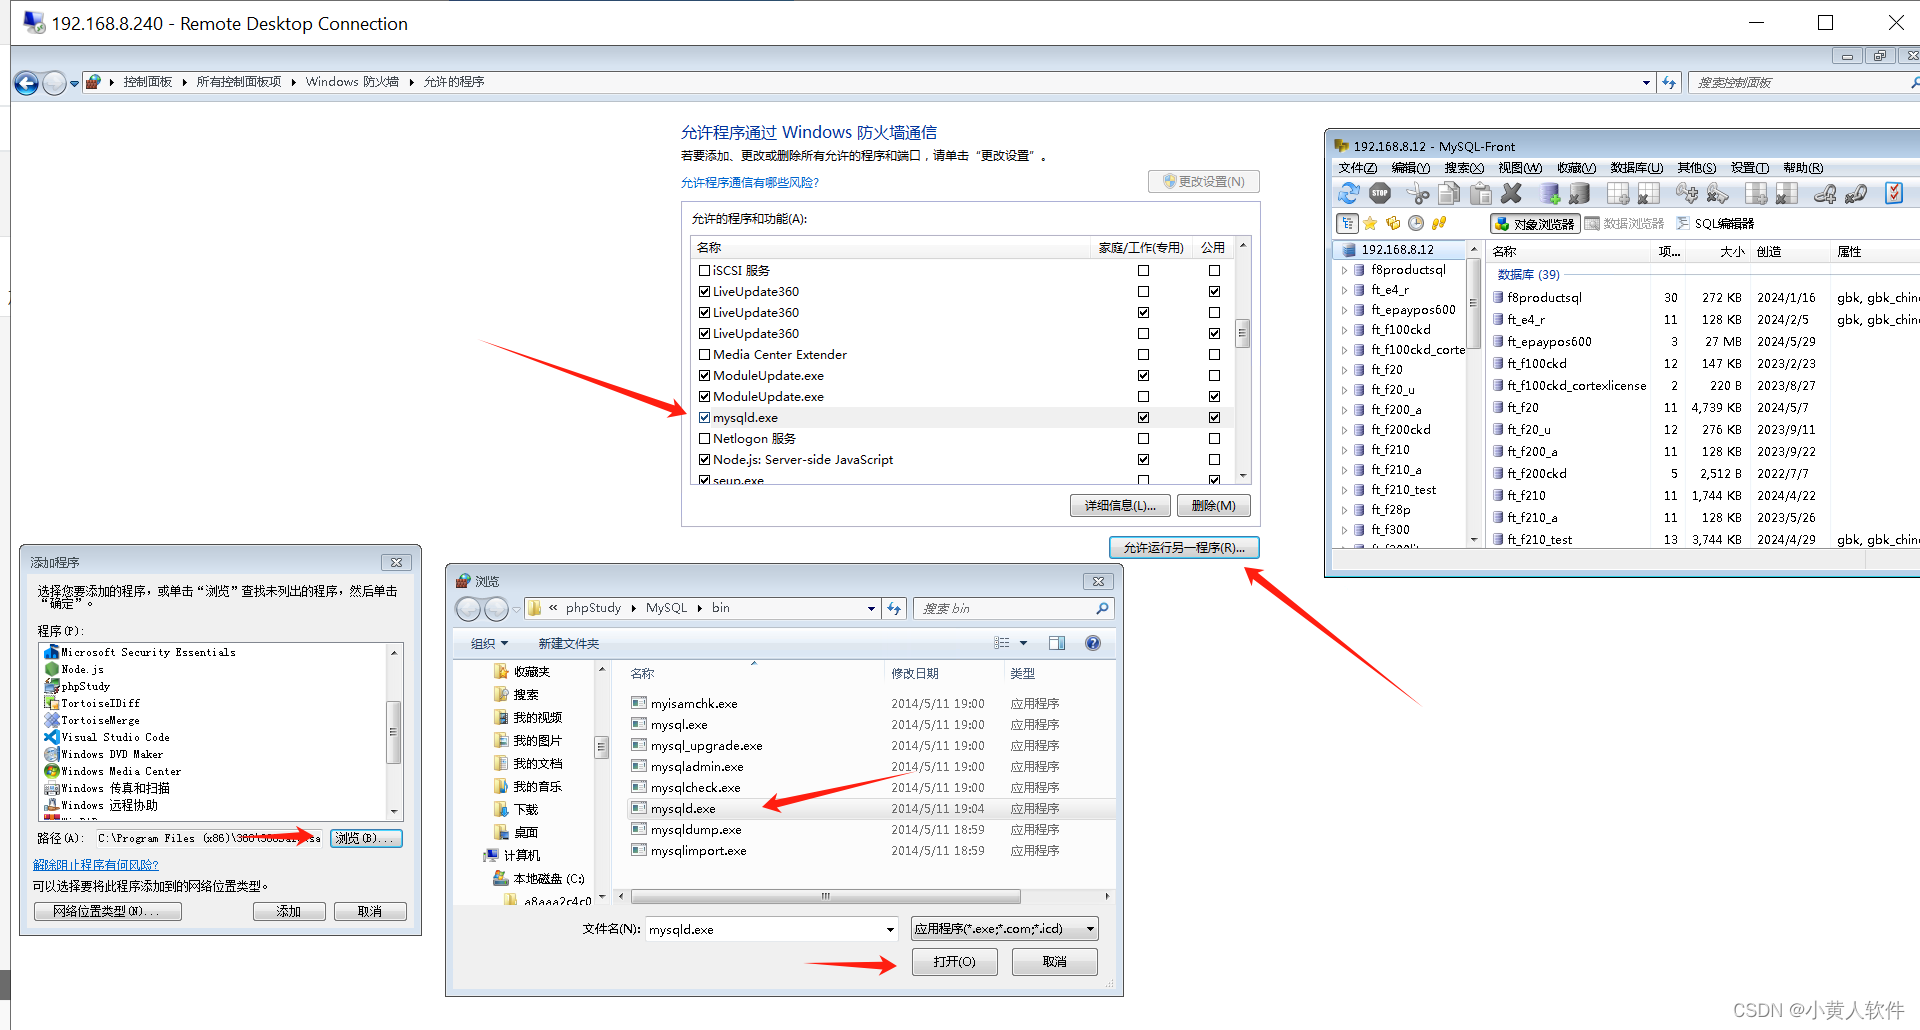Click the back arrow in Control Panel window

coord(27,83)
